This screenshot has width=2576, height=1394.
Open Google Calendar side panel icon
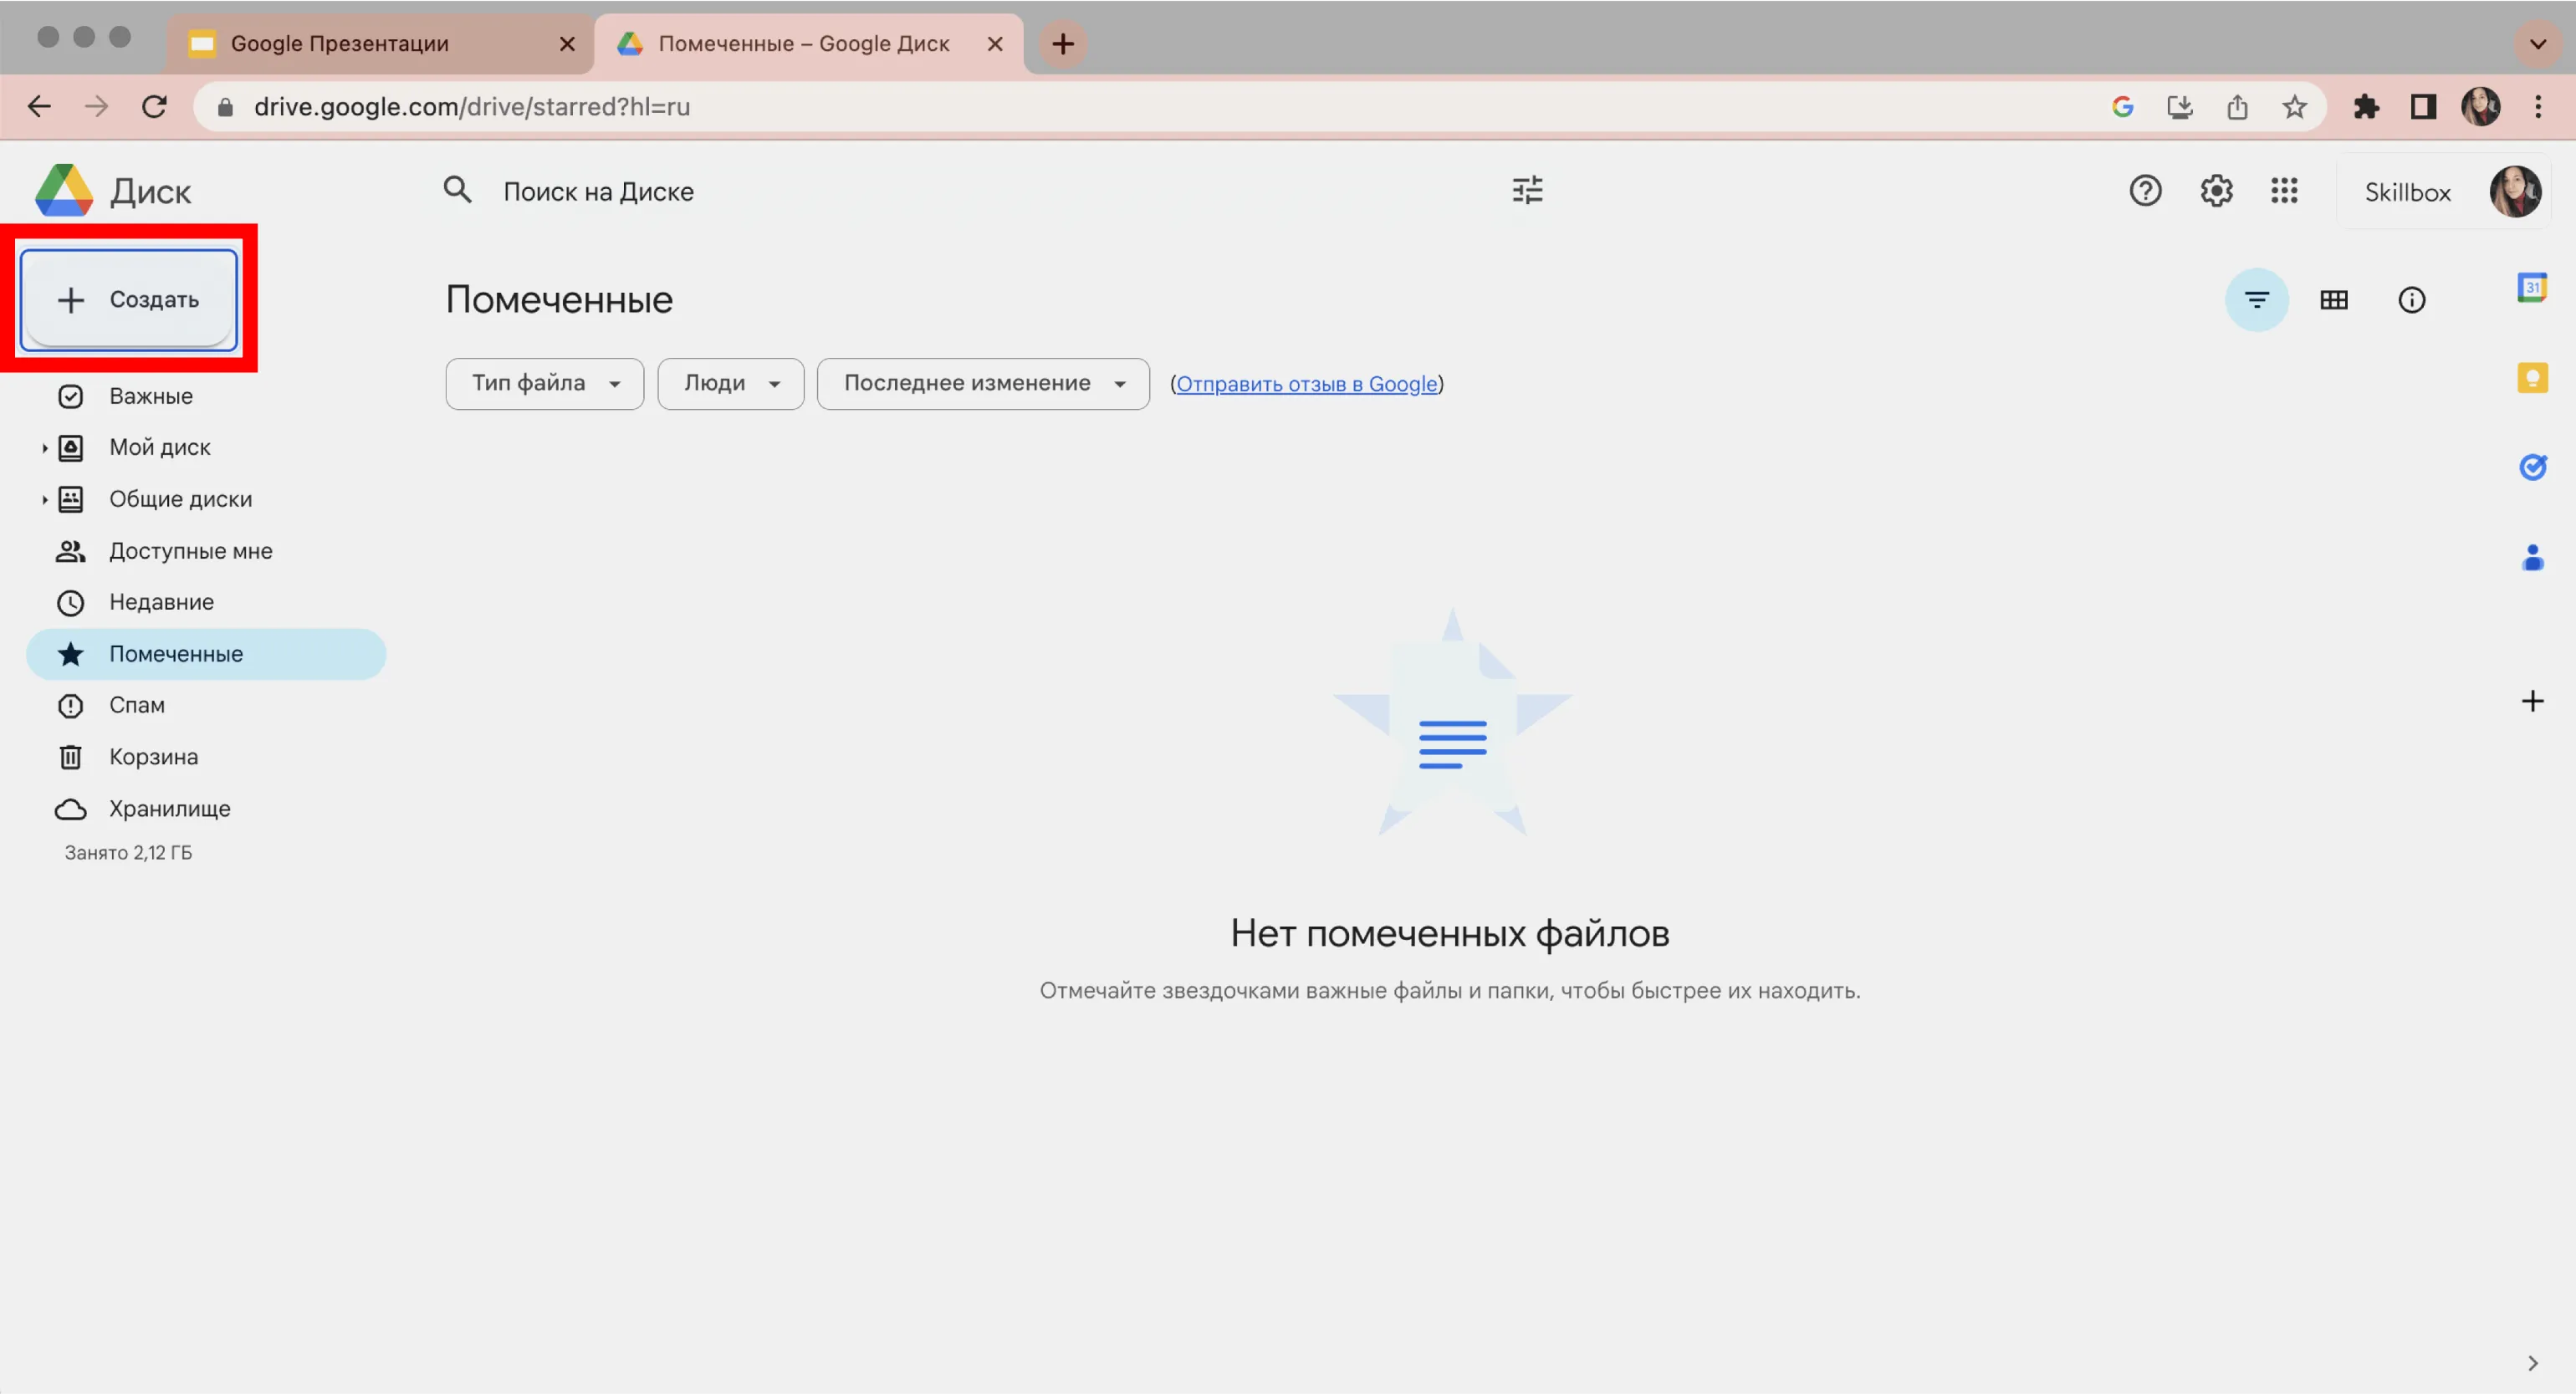click(2531, 288)
